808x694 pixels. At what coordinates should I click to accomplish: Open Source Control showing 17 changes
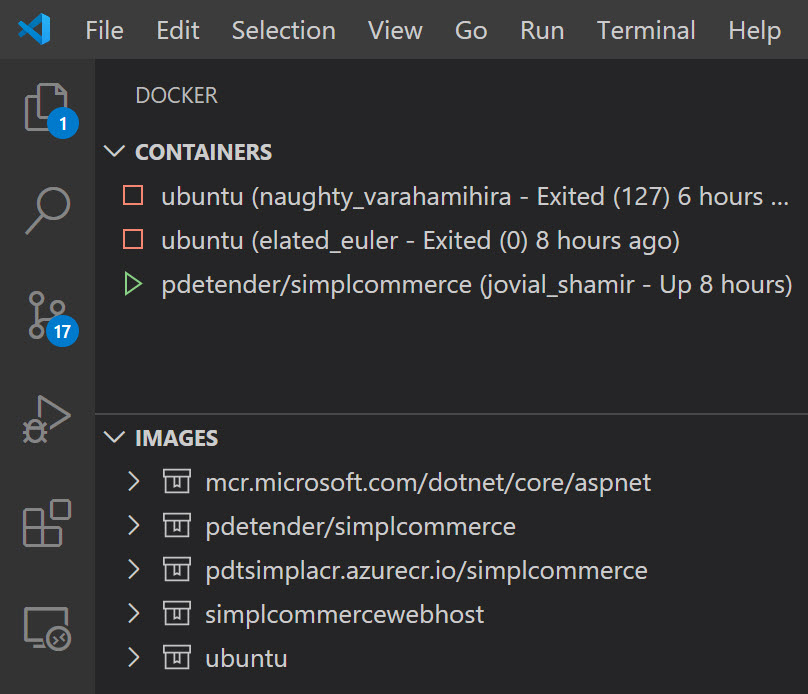click(x=46, y=312)
